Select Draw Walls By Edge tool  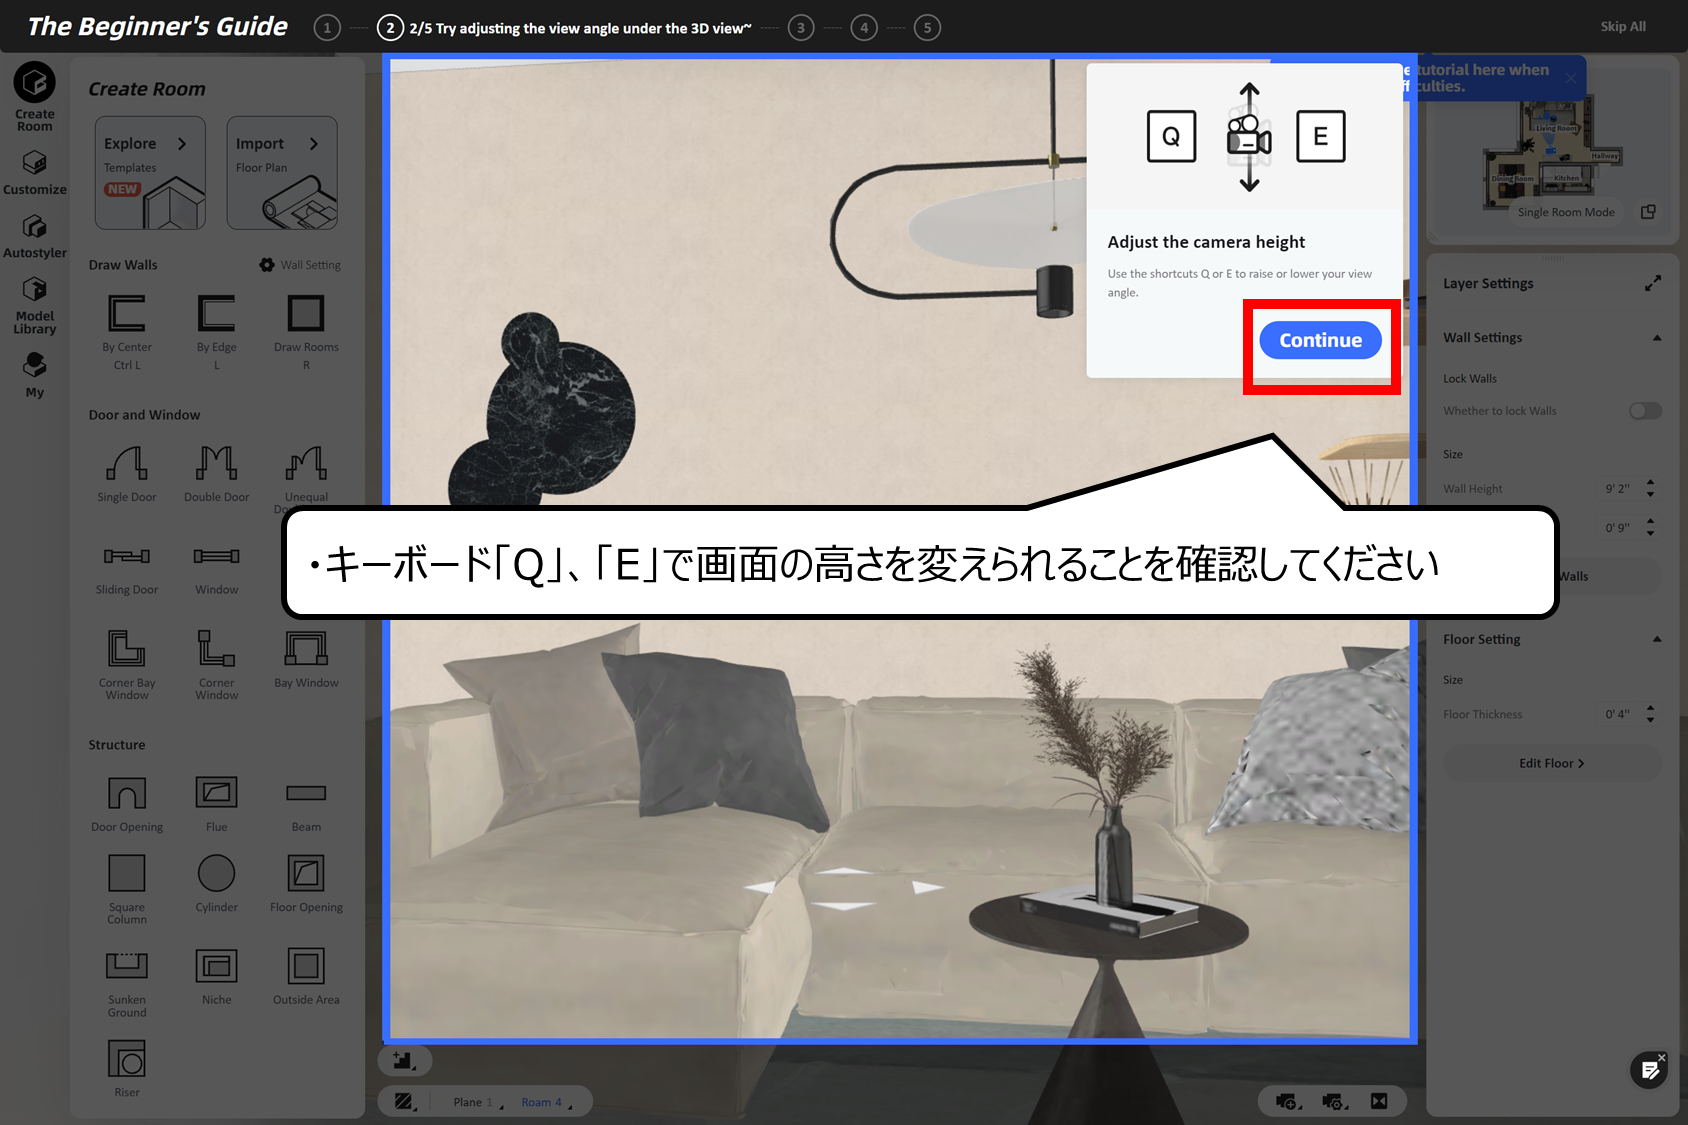(216, 332)
